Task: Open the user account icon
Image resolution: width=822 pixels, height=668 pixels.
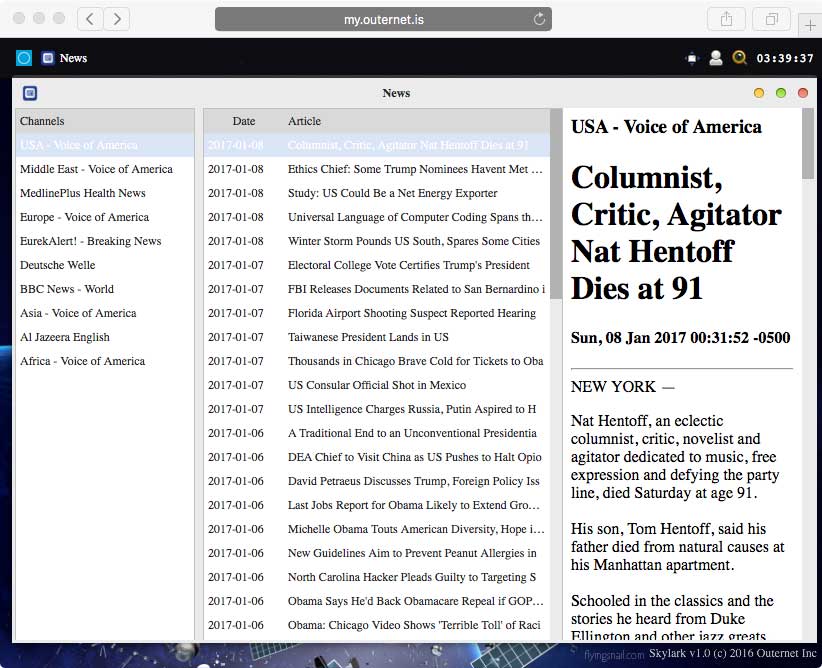Action: click(716, 58)
